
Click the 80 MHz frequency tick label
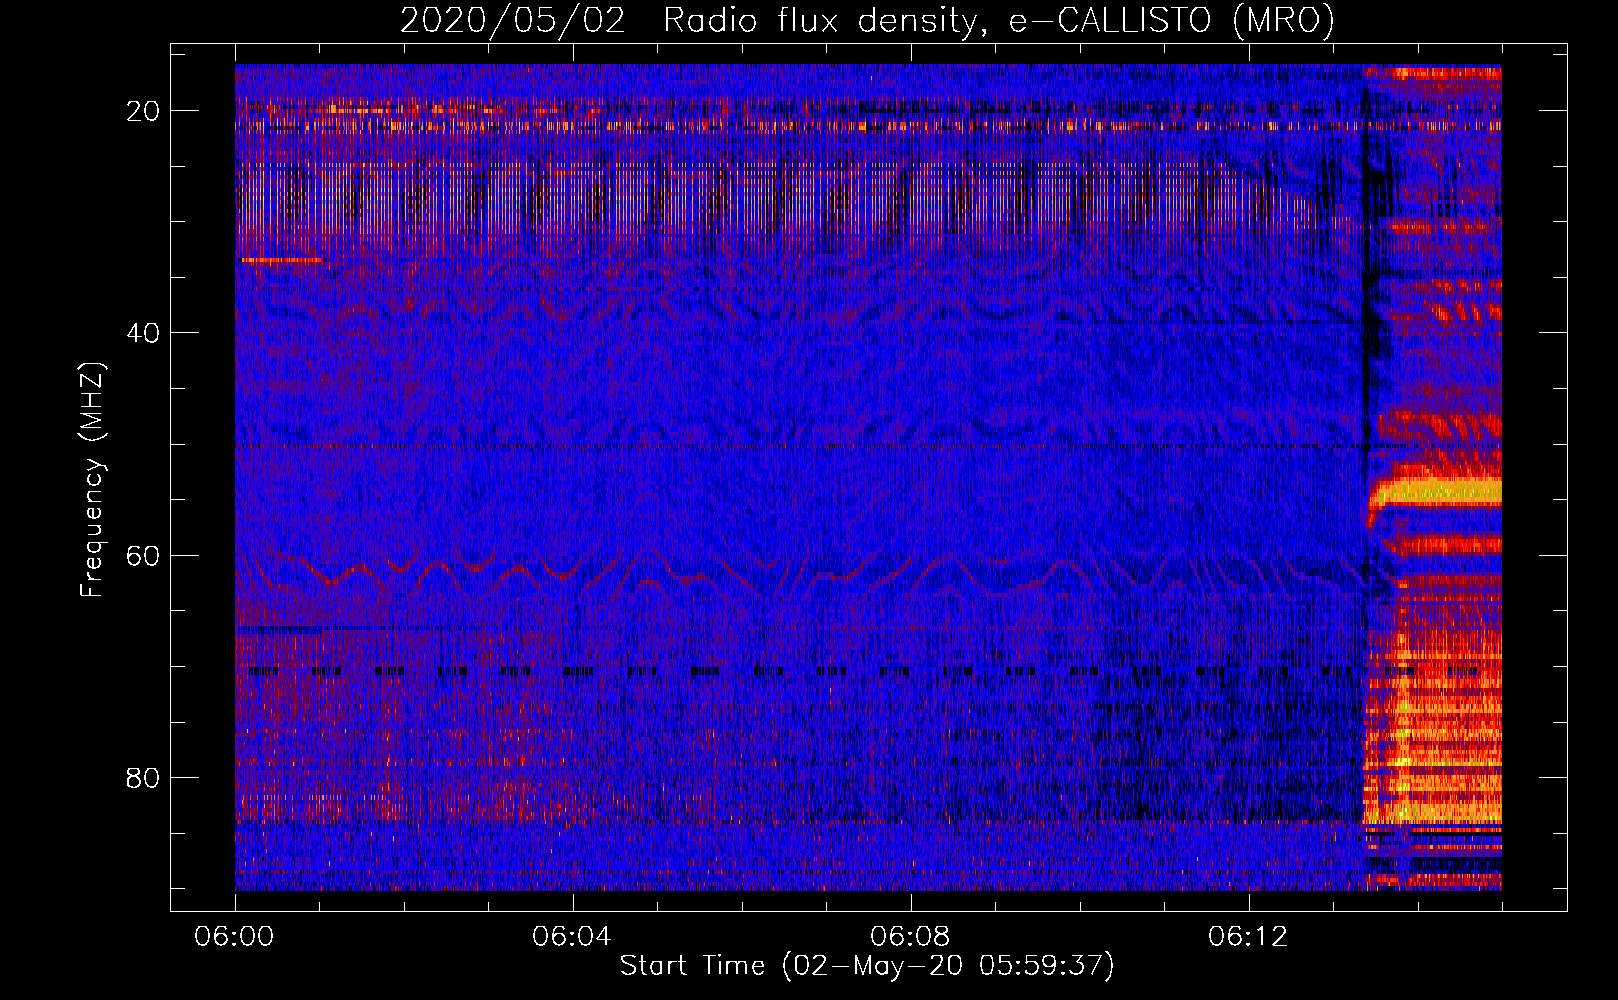[x=144, y=777]
